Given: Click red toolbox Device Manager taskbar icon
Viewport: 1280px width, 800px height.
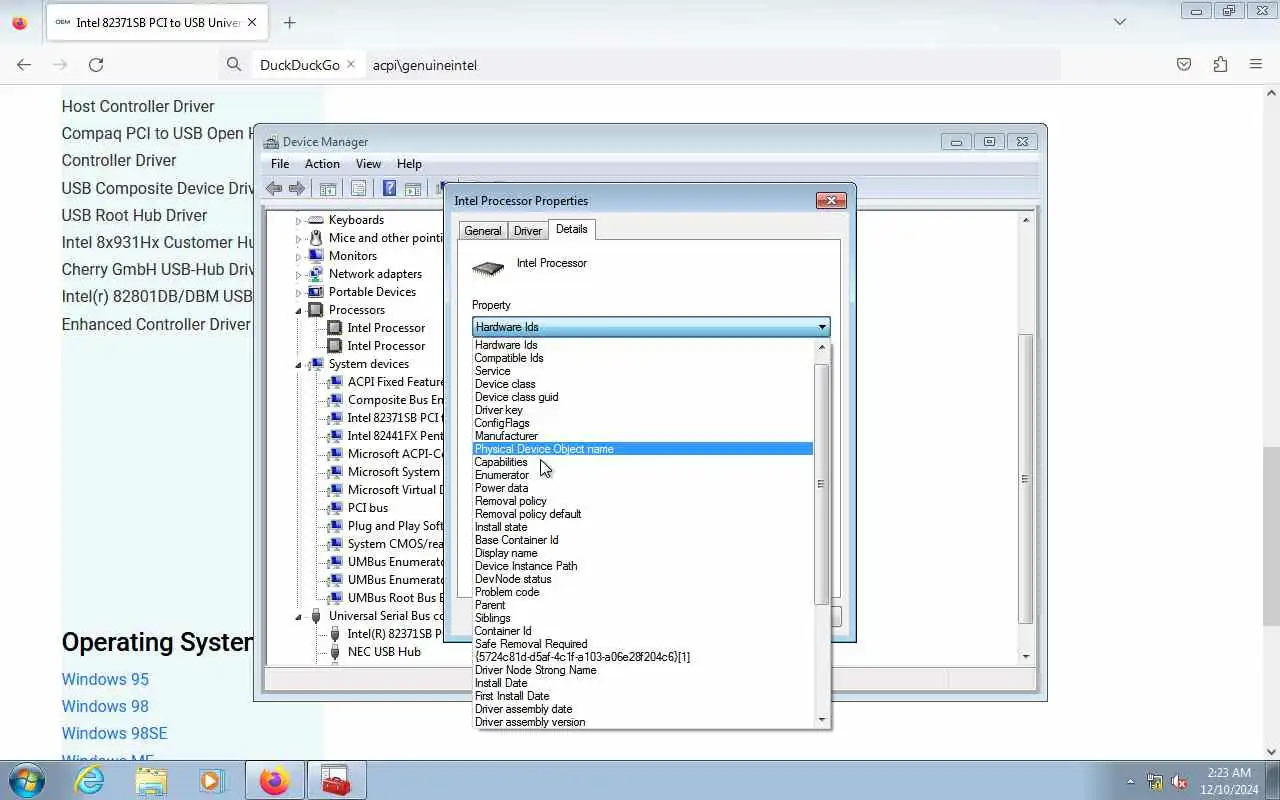Looking at the screenshot, I should point(335,780).
